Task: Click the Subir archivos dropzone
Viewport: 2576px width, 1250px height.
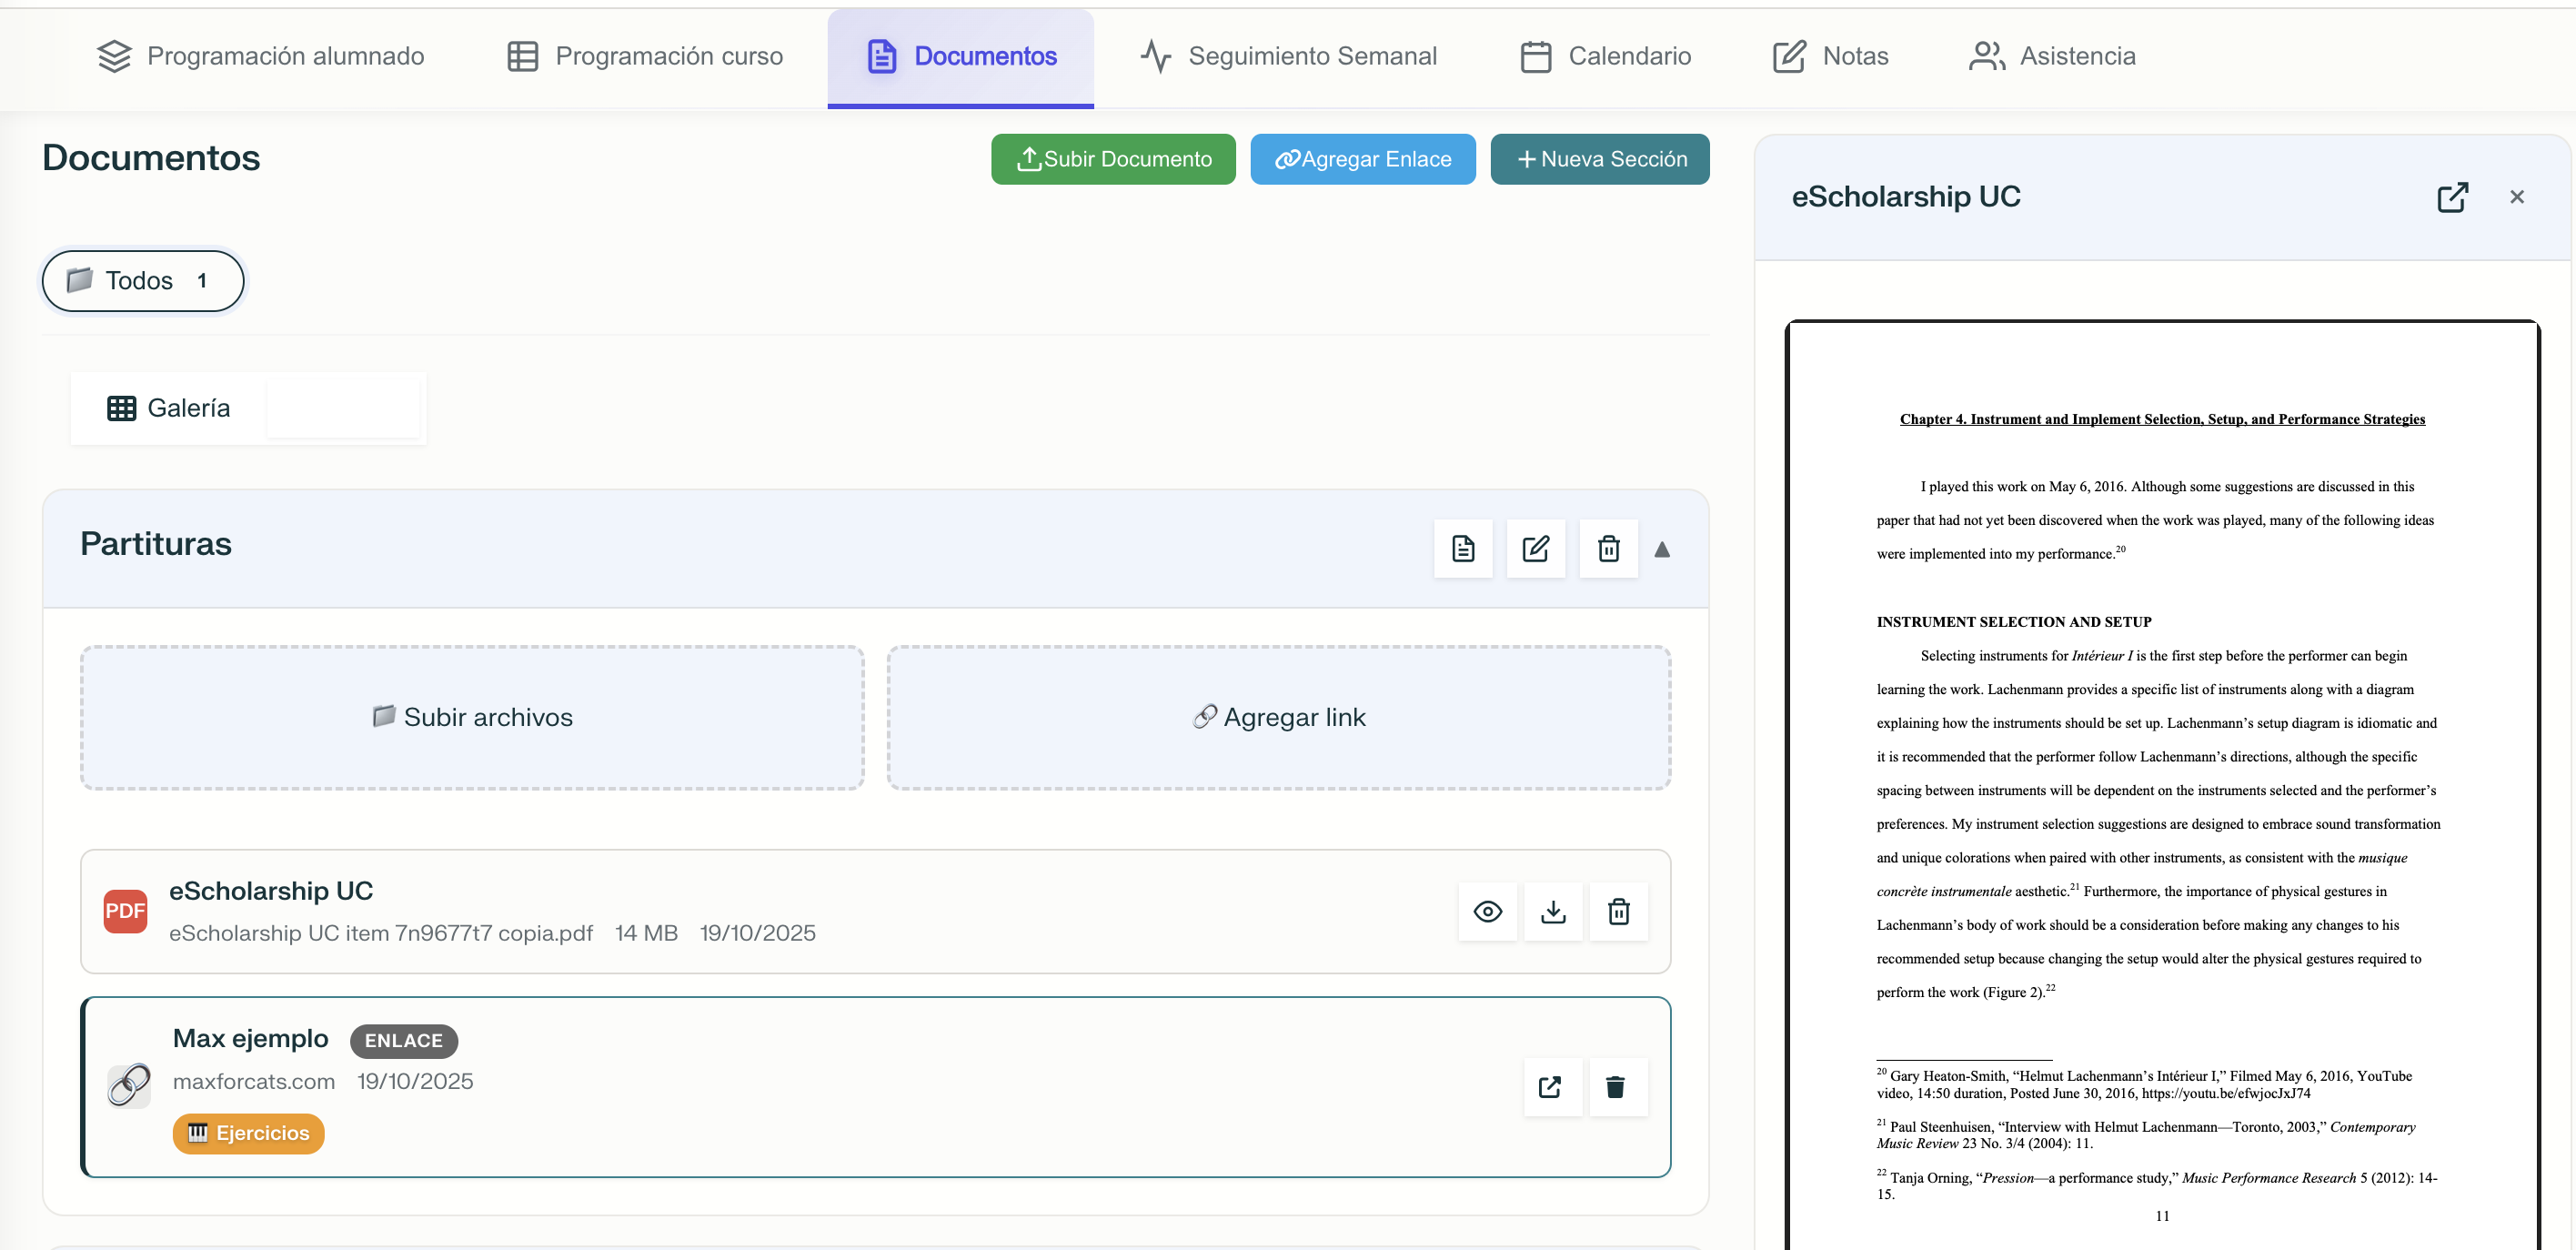Action: pos(472,716)
